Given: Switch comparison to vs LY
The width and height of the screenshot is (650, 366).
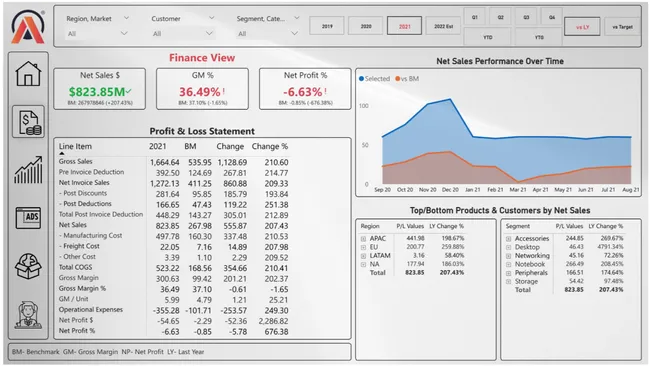Looking at the screenshot, I should 582,27.
